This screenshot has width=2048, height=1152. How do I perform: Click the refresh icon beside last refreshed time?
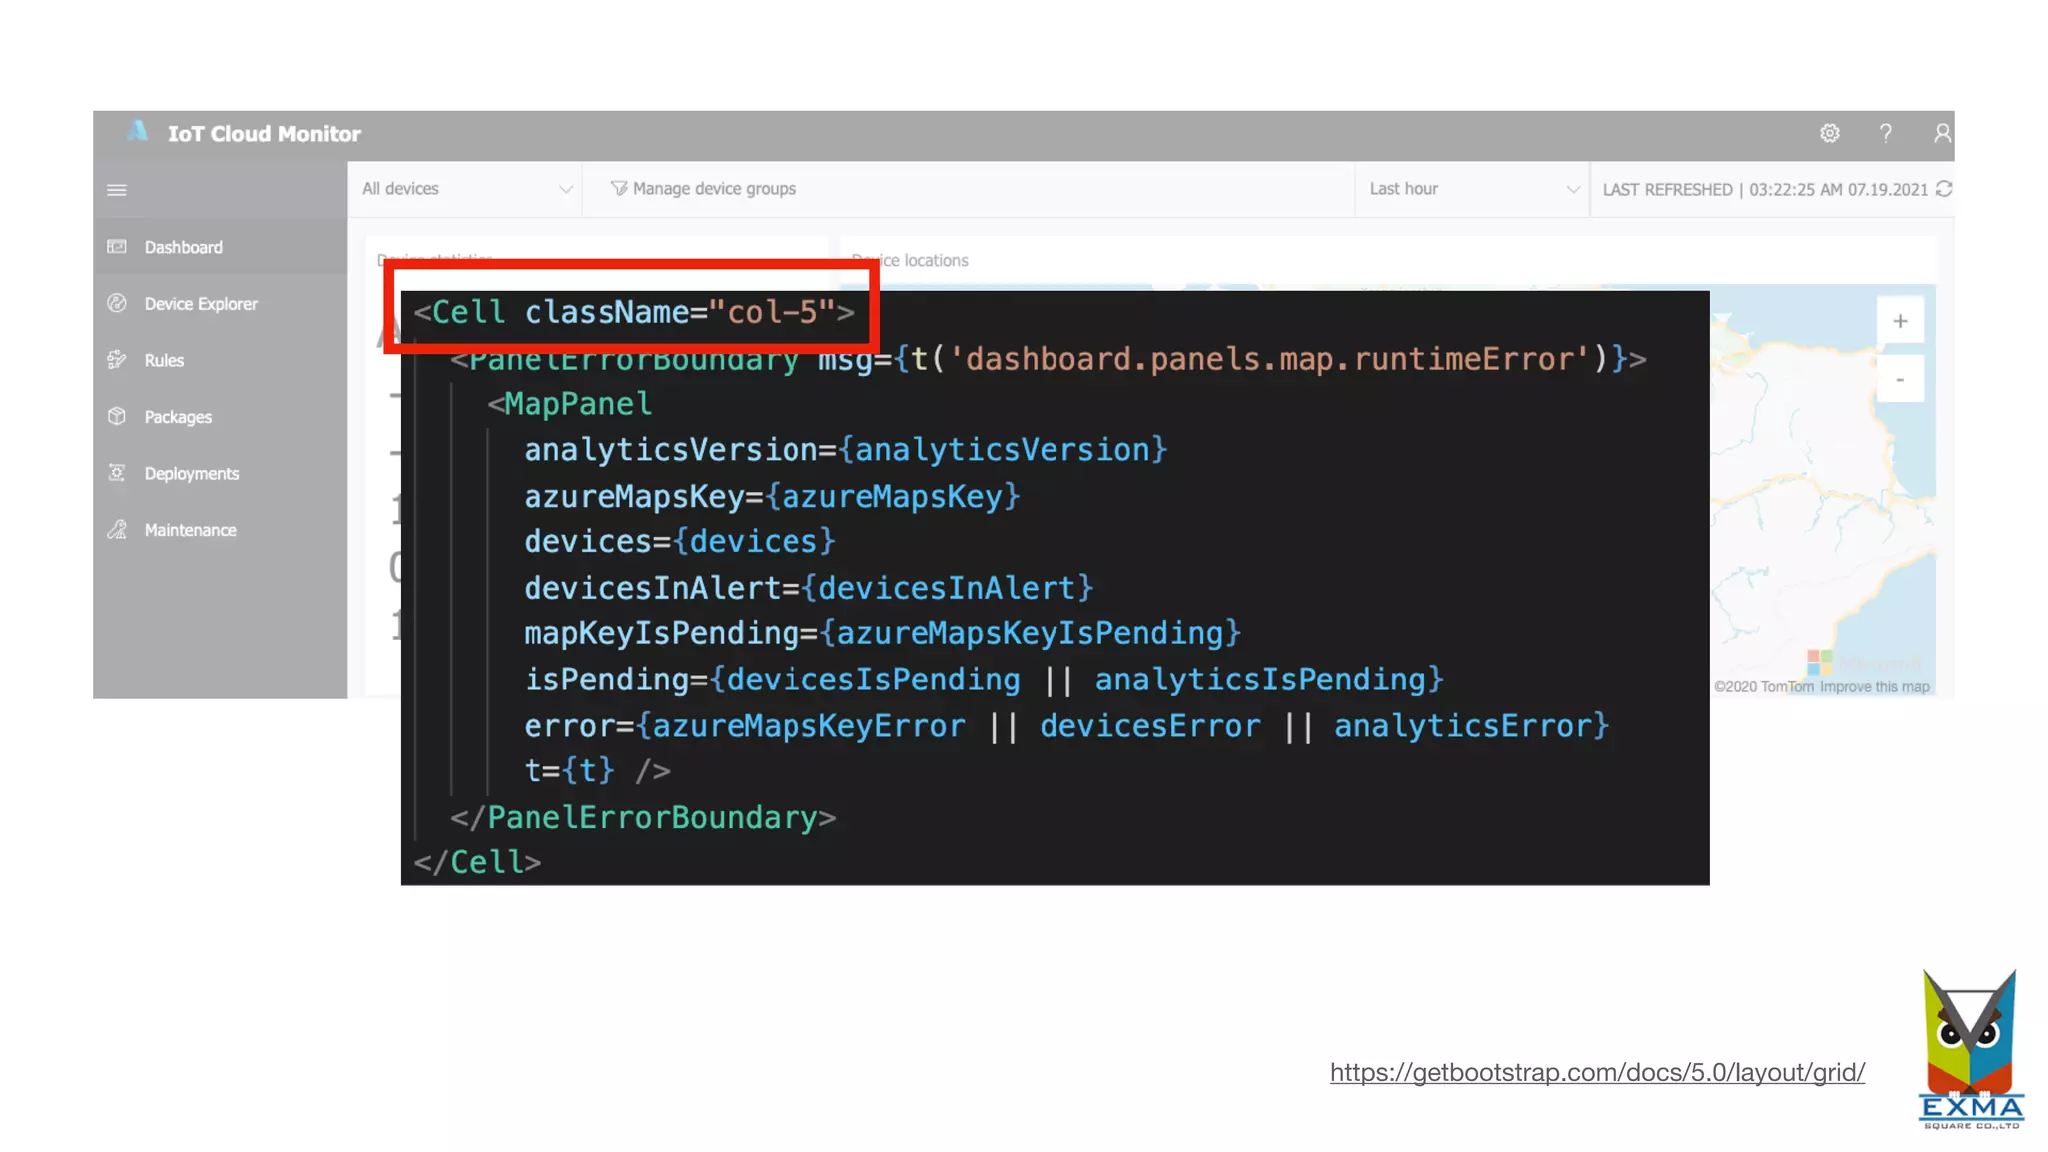pos(1944,189)
